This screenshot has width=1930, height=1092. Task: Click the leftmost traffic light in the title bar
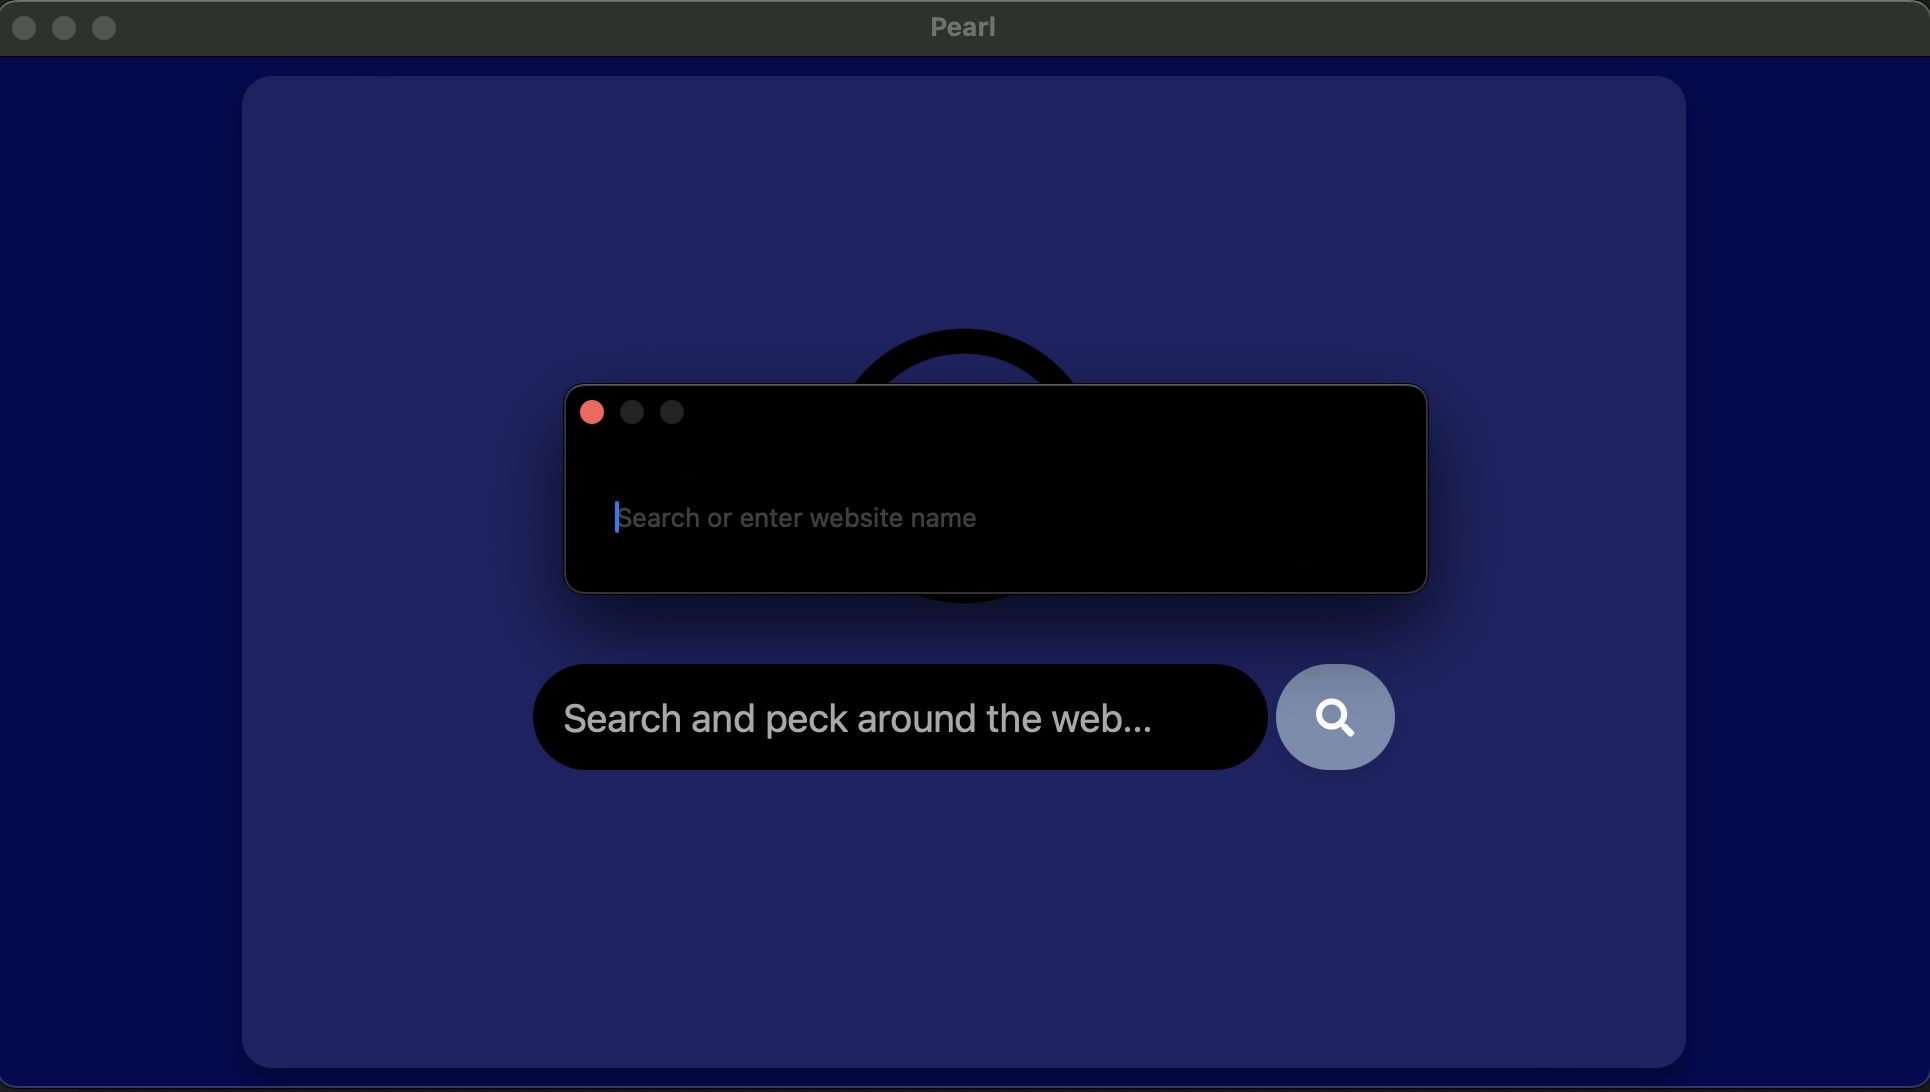(22, 28)
